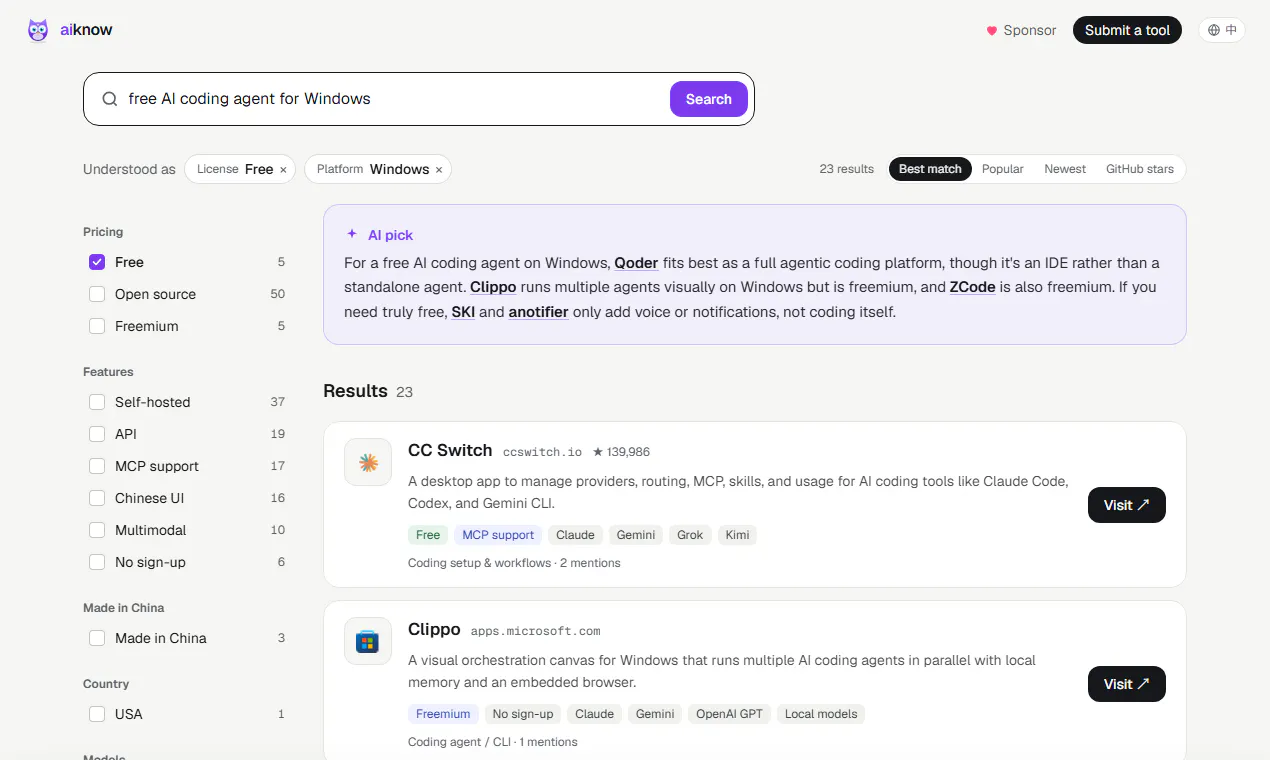Follow the ZCode link in AI pick
The image size is (1270, 760).
point(973,287)
